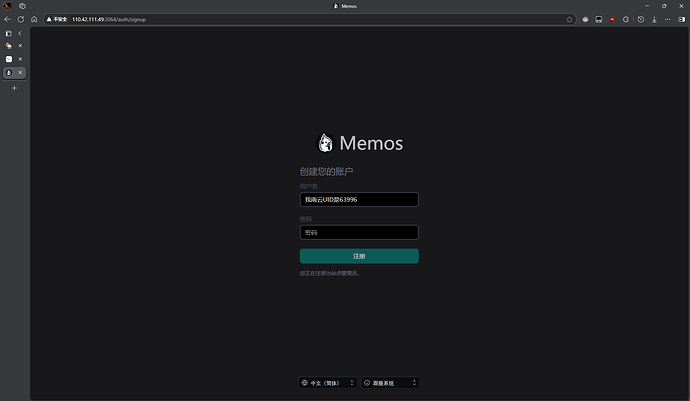Open a new tab with plus
690x401 pixels.
click(x=14, y=88)
